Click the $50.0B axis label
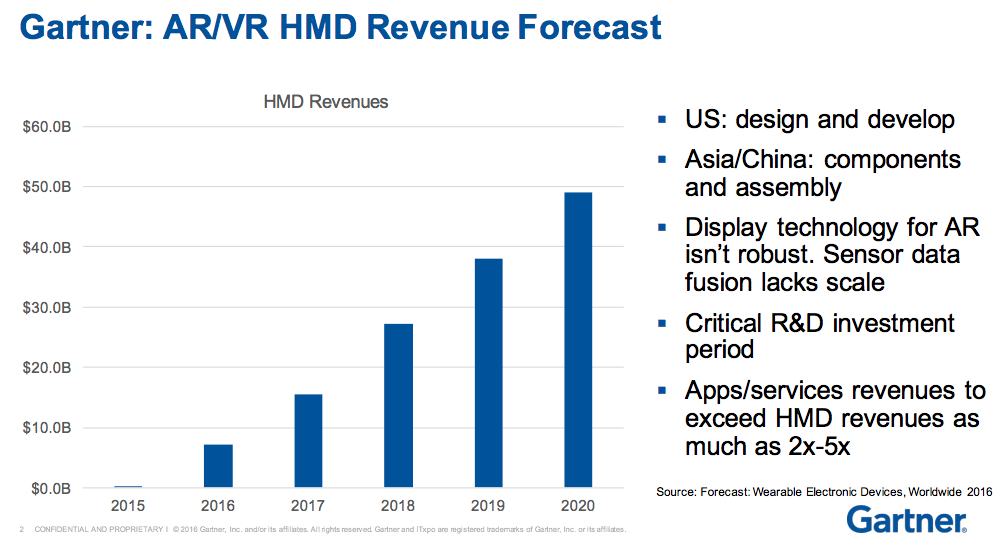Viewport: 1001px width, 550px height. [x=47, y=187]
